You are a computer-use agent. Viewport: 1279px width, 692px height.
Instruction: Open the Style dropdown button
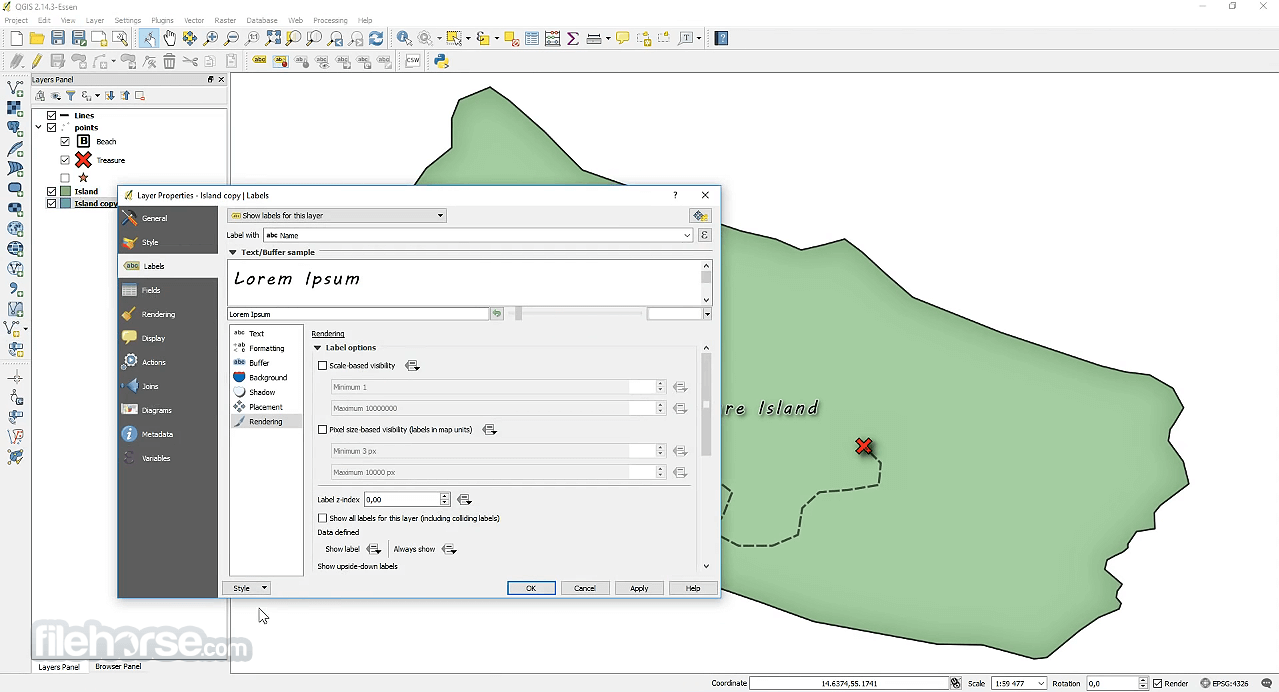click(246, 588)
